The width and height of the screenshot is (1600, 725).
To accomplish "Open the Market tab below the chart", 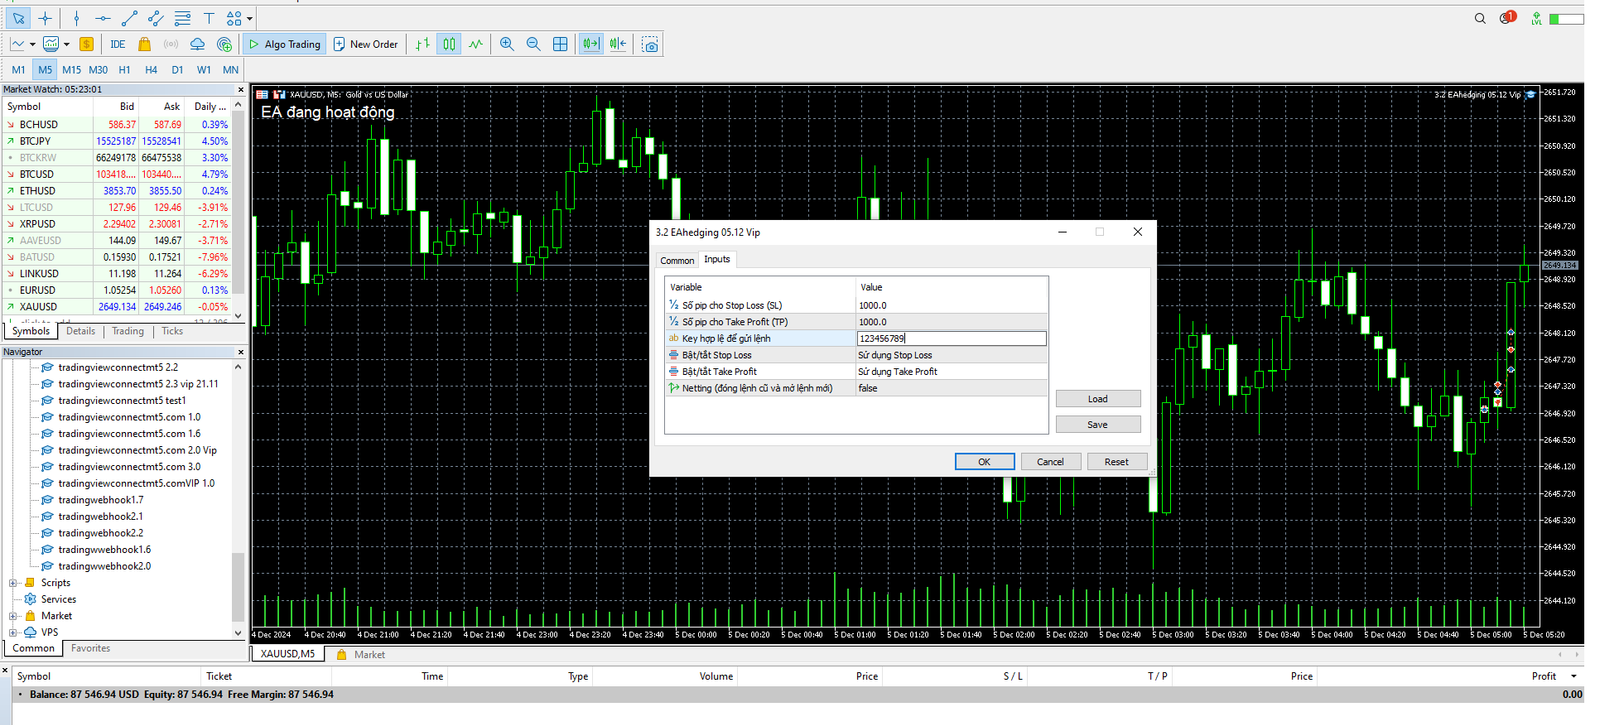I will (361, 654).
